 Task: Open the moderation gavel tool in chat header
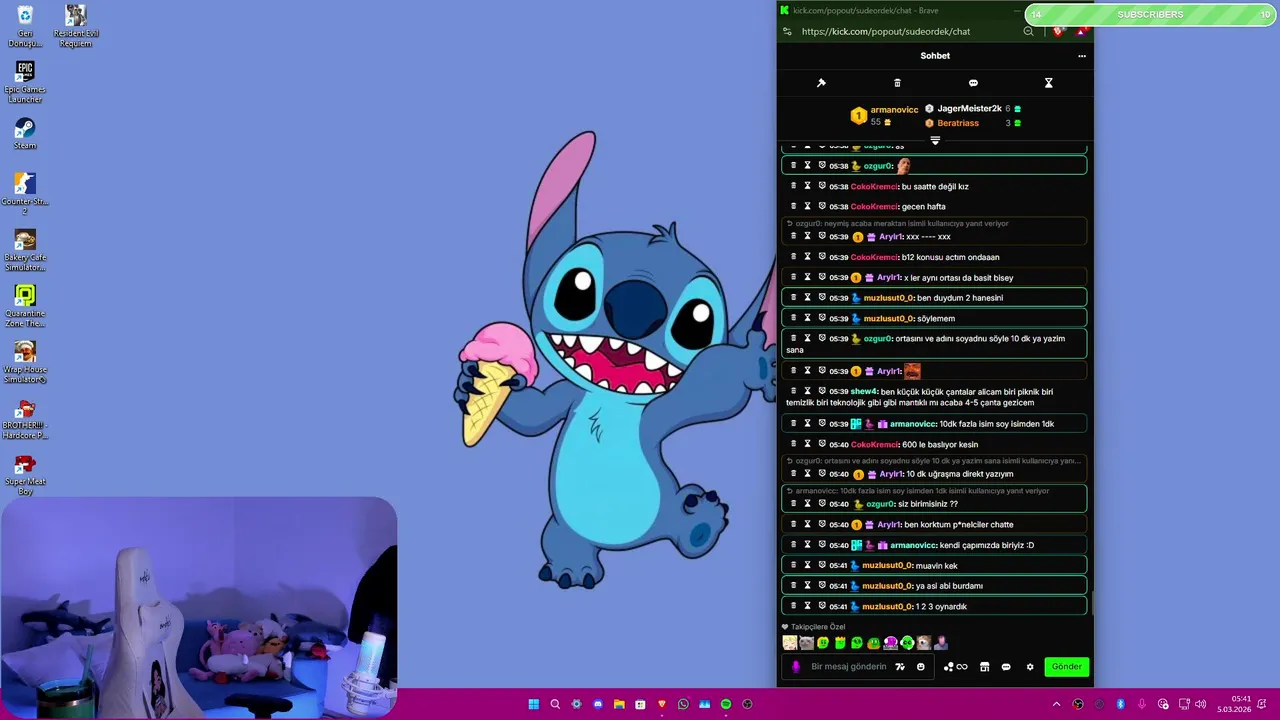(x=821, y=83)
